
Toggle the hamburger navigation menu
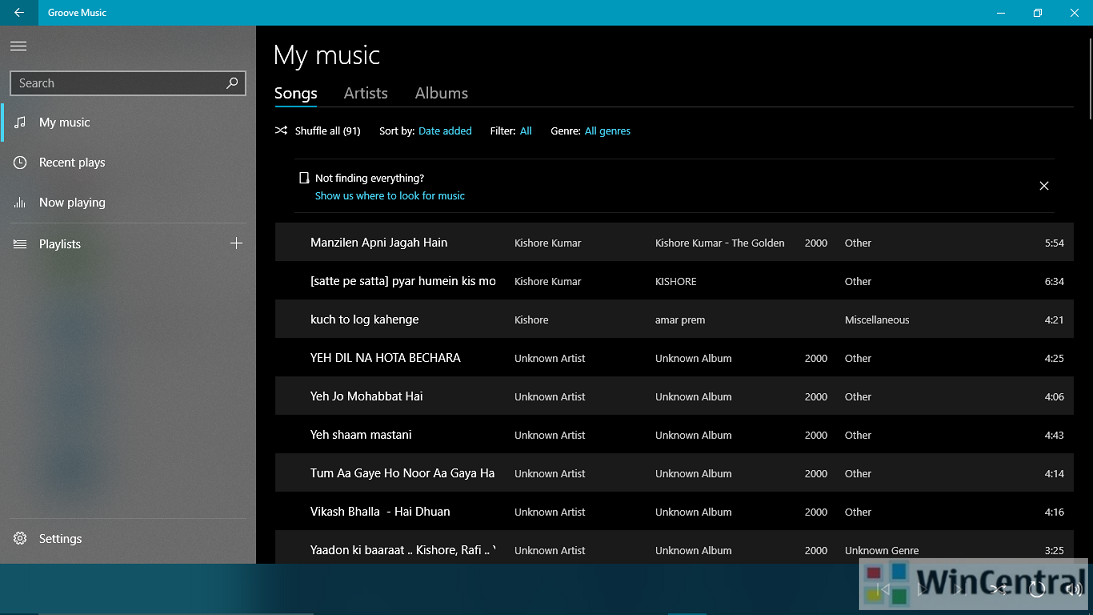click(19, 46)
